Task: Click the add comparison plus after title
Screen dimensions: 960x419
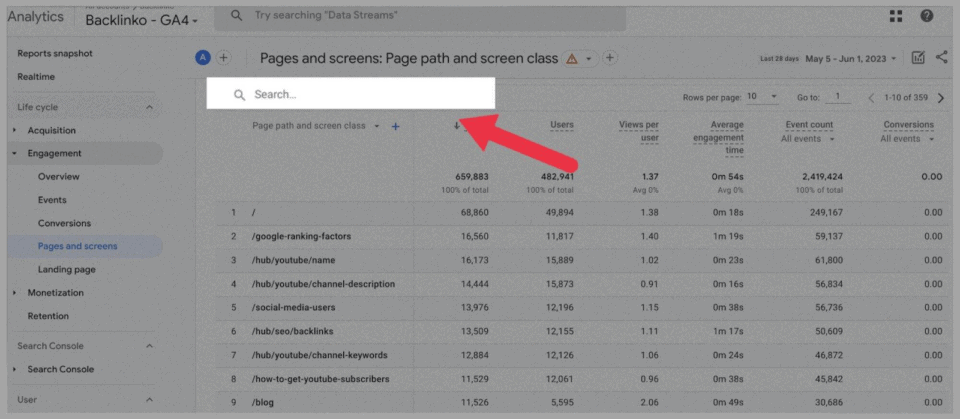Action: coord(609,58)
